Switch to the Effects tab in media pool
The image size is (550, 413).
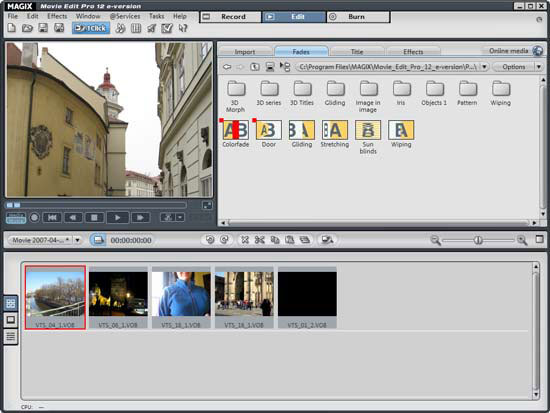point(413,52)
